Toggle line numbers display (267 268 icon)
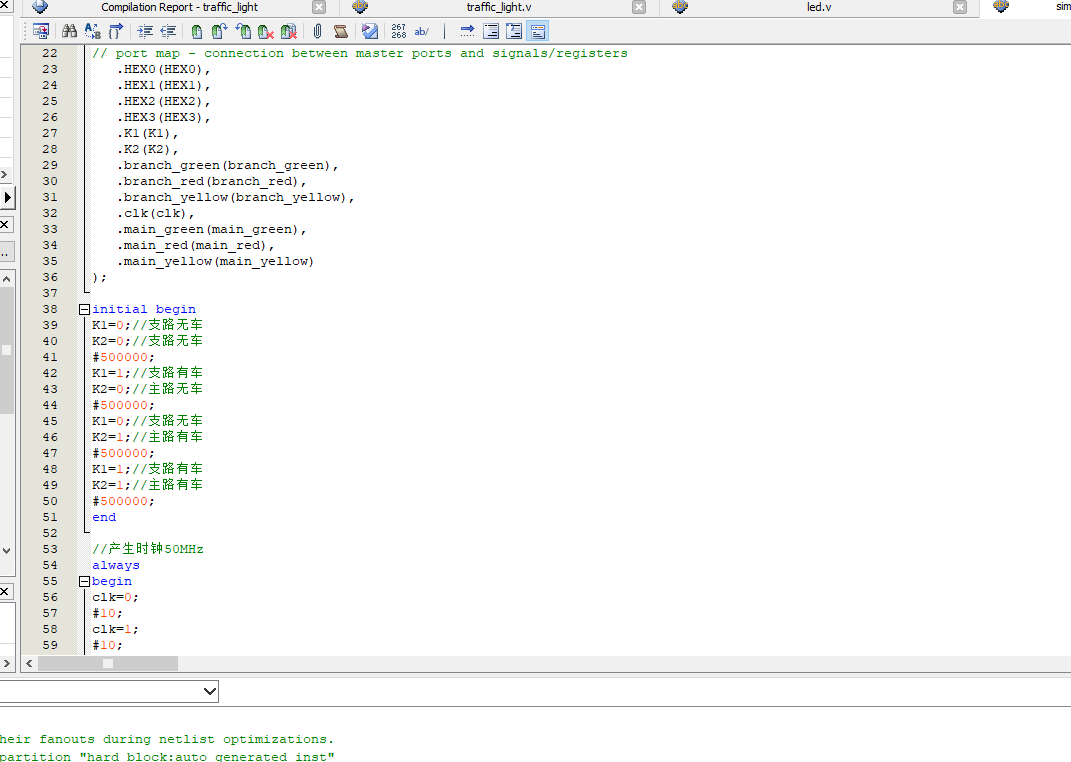 [399, 31]
